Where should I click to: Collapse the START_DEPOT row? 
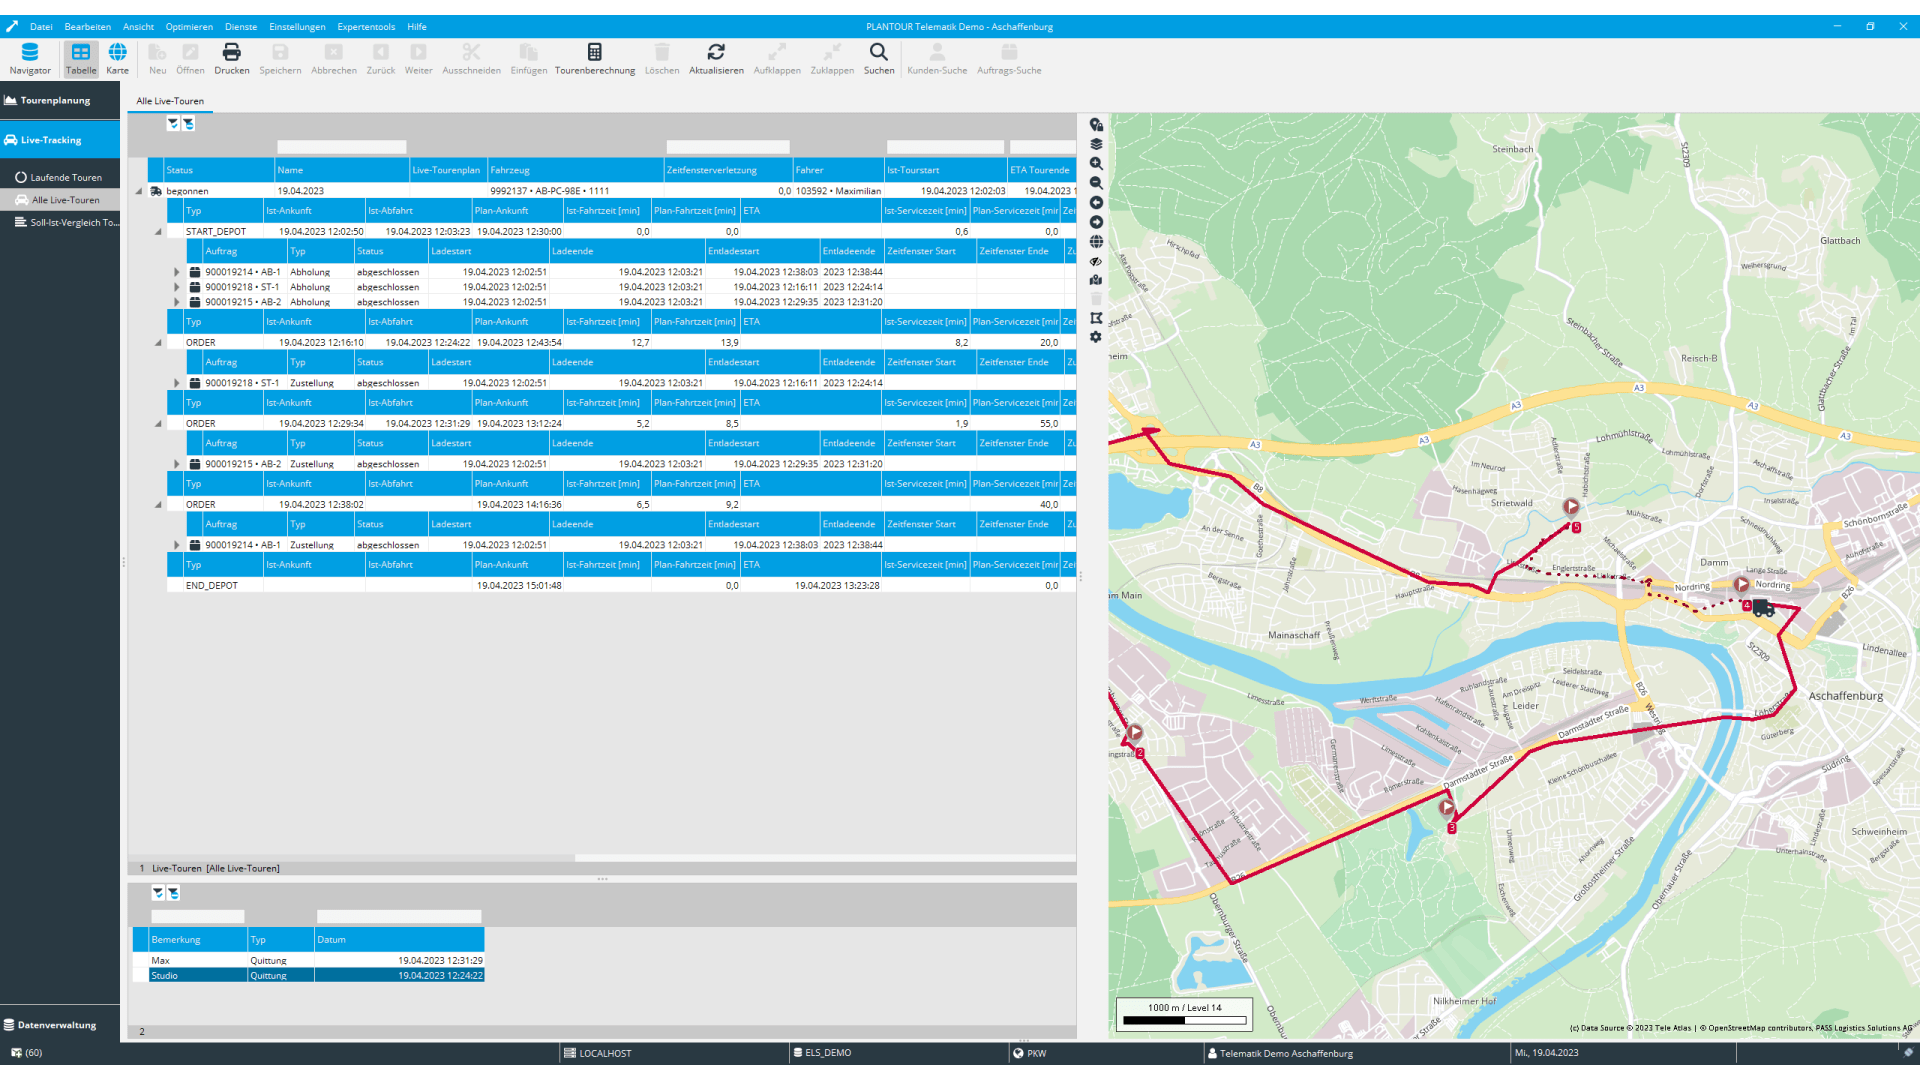[158, 232]
